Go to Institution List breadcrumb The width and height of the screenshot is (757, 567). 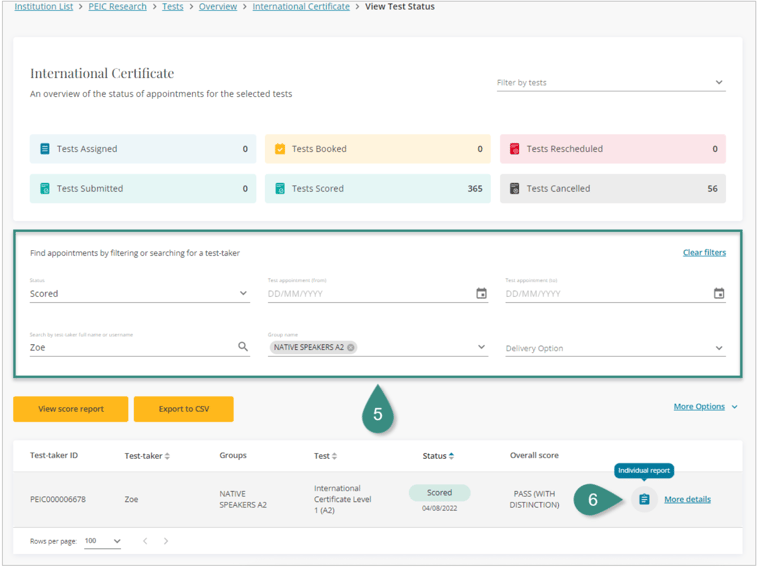pyautogui.click(x=43, y=7)
